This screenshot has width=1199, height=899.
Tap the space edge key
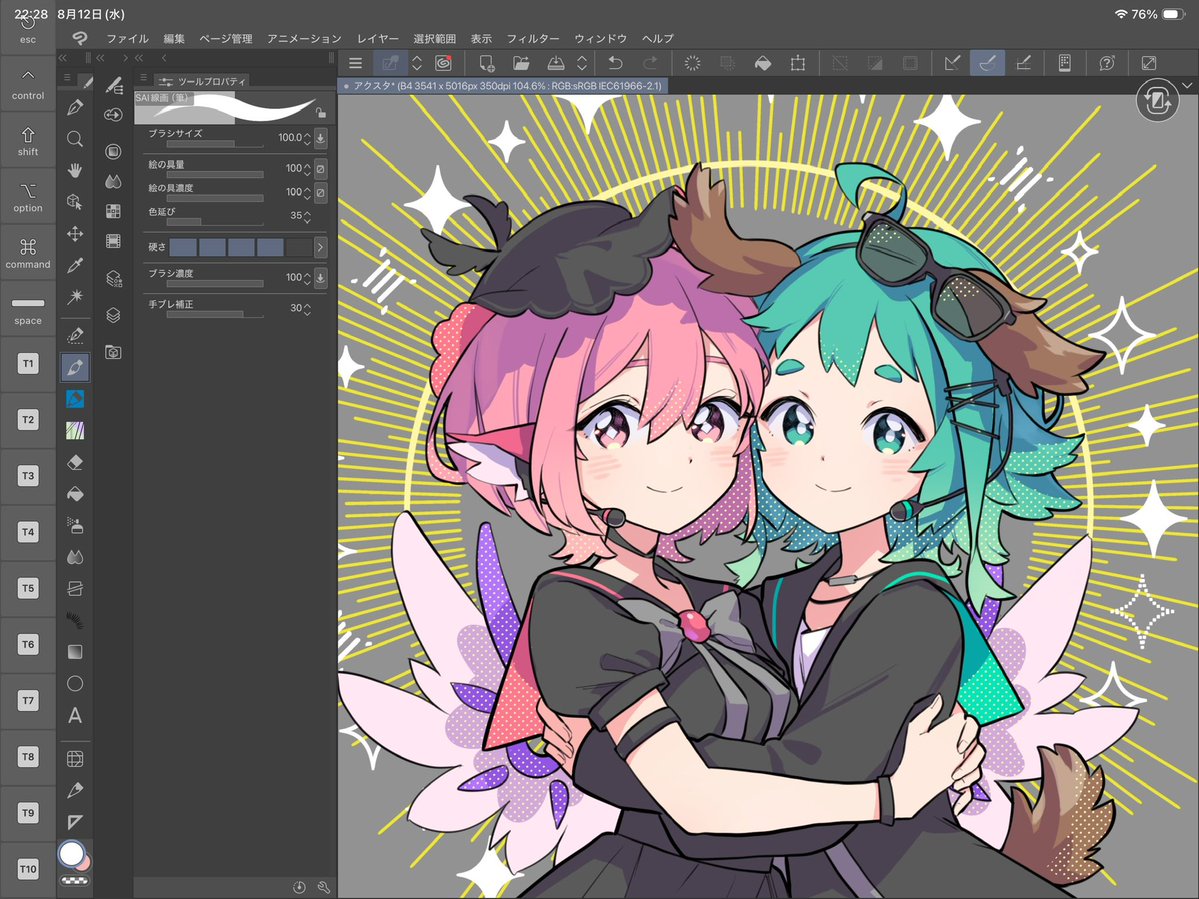click(28, 310)
